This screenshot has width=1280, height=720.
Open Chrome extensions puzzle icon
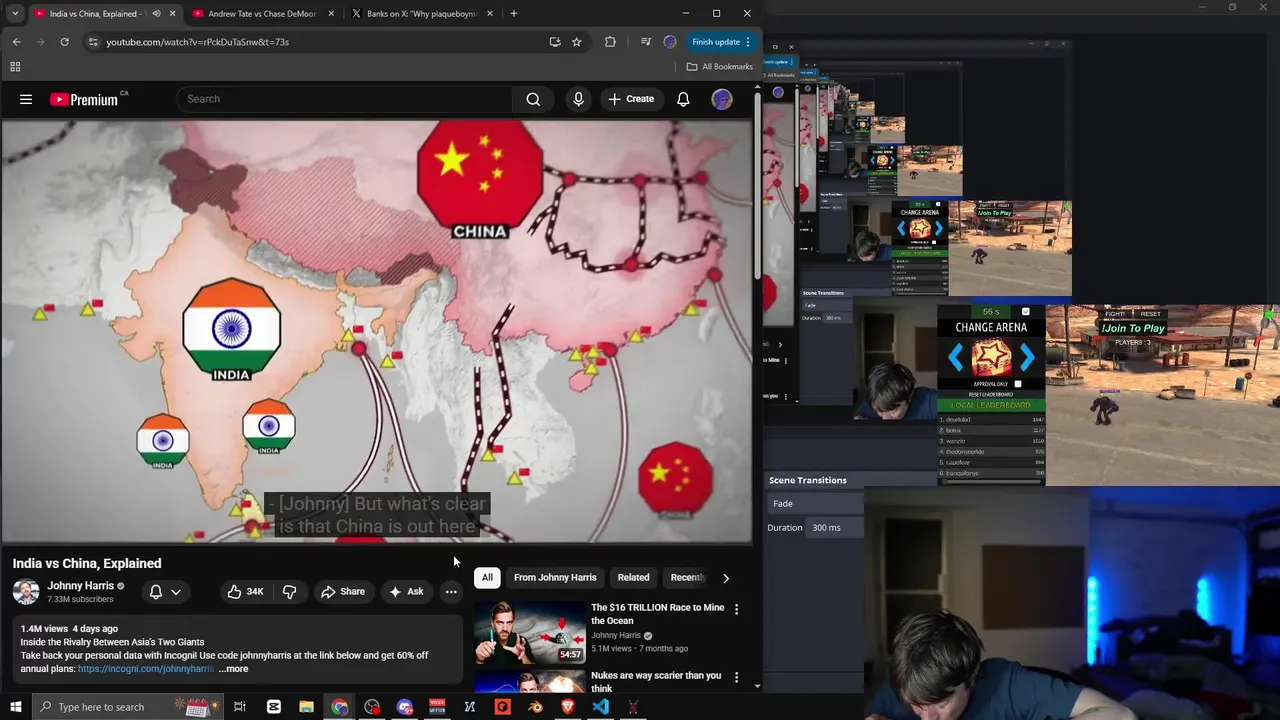point(610,42)
